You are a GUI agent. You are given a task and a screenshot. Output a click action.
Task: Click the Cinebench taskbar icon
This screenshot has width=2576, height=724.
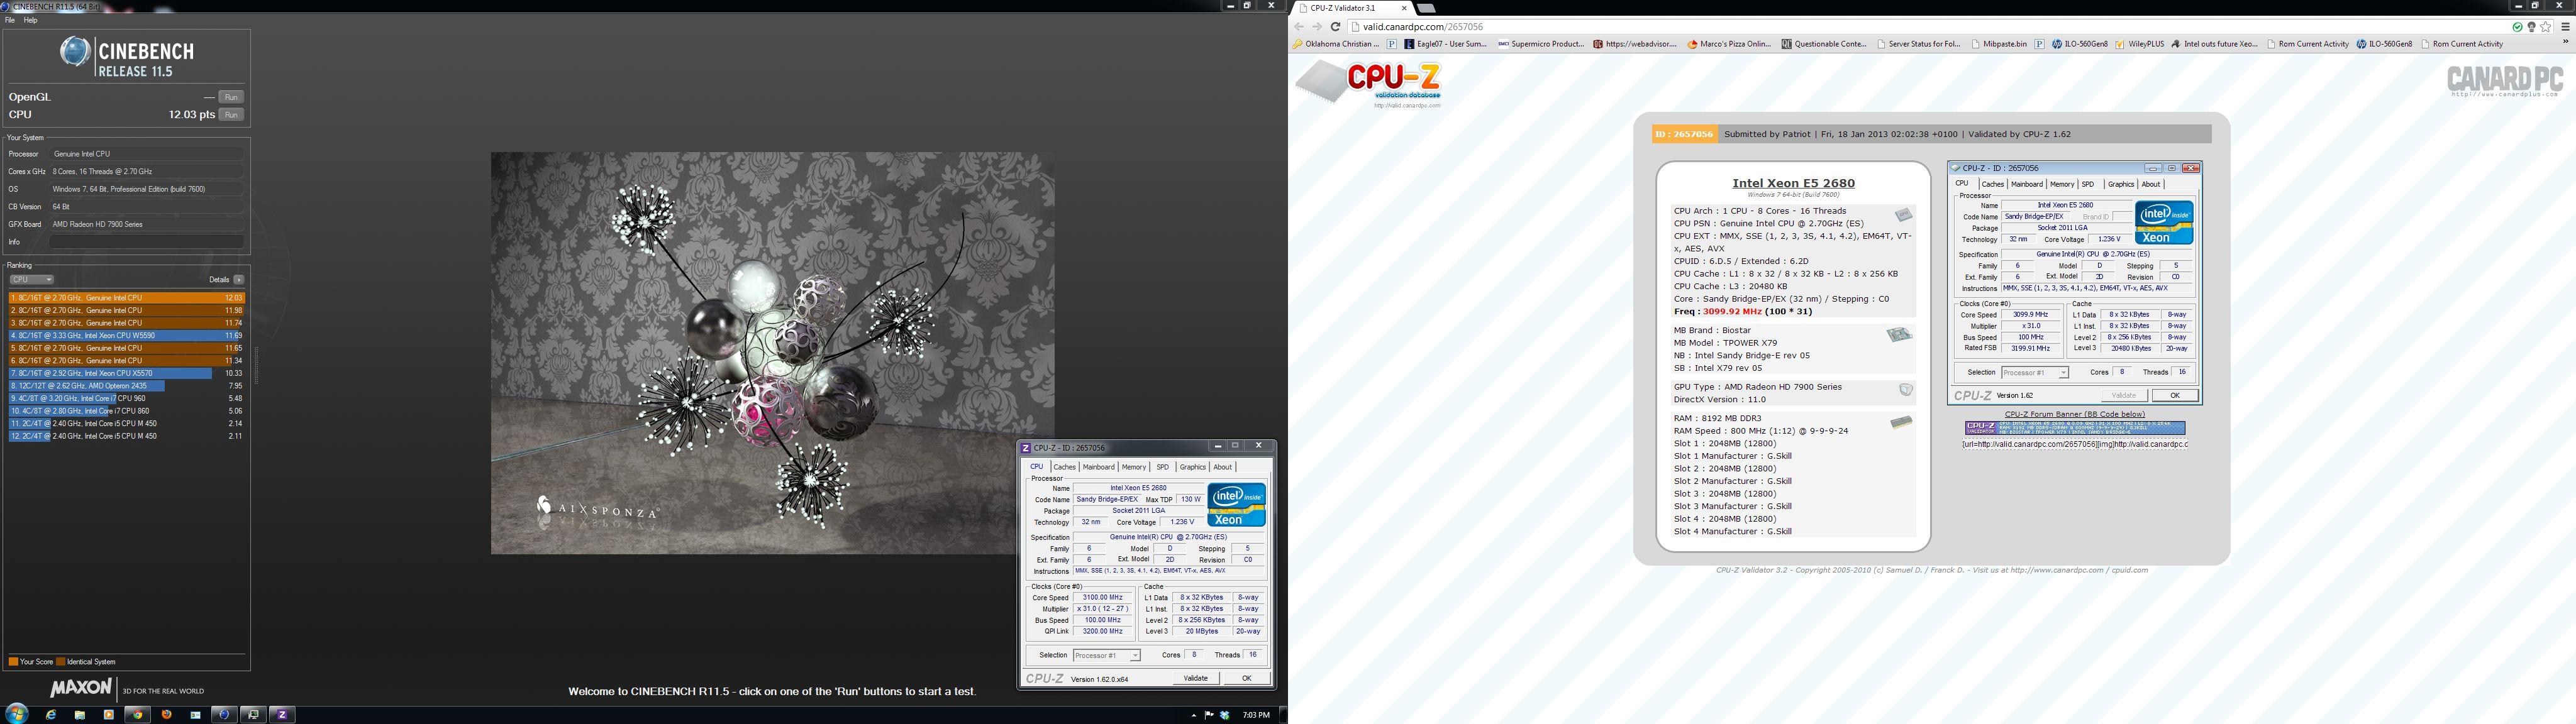[224, 714]
